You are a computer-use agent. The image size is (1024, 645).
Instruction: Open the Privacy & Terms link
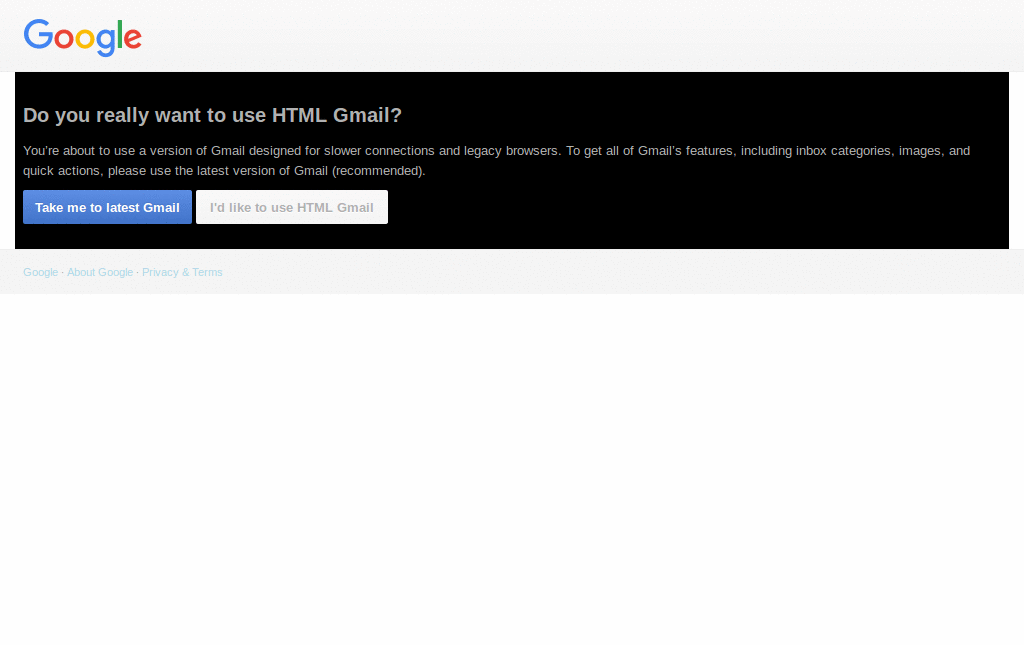tap(182, 272)
